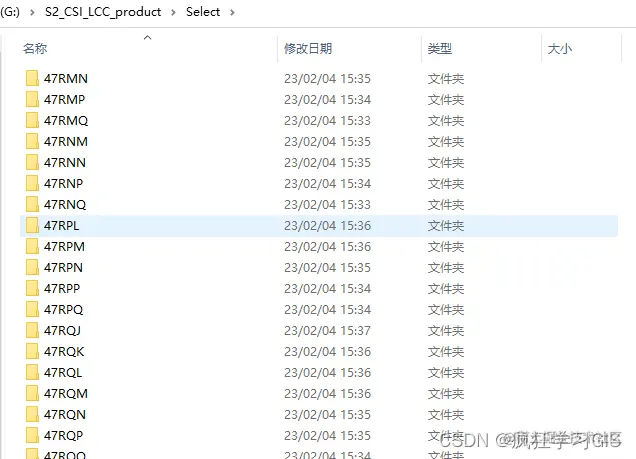Click the 47RMQ folder icon
The image size is (636, 459).
tap(32, 120)
